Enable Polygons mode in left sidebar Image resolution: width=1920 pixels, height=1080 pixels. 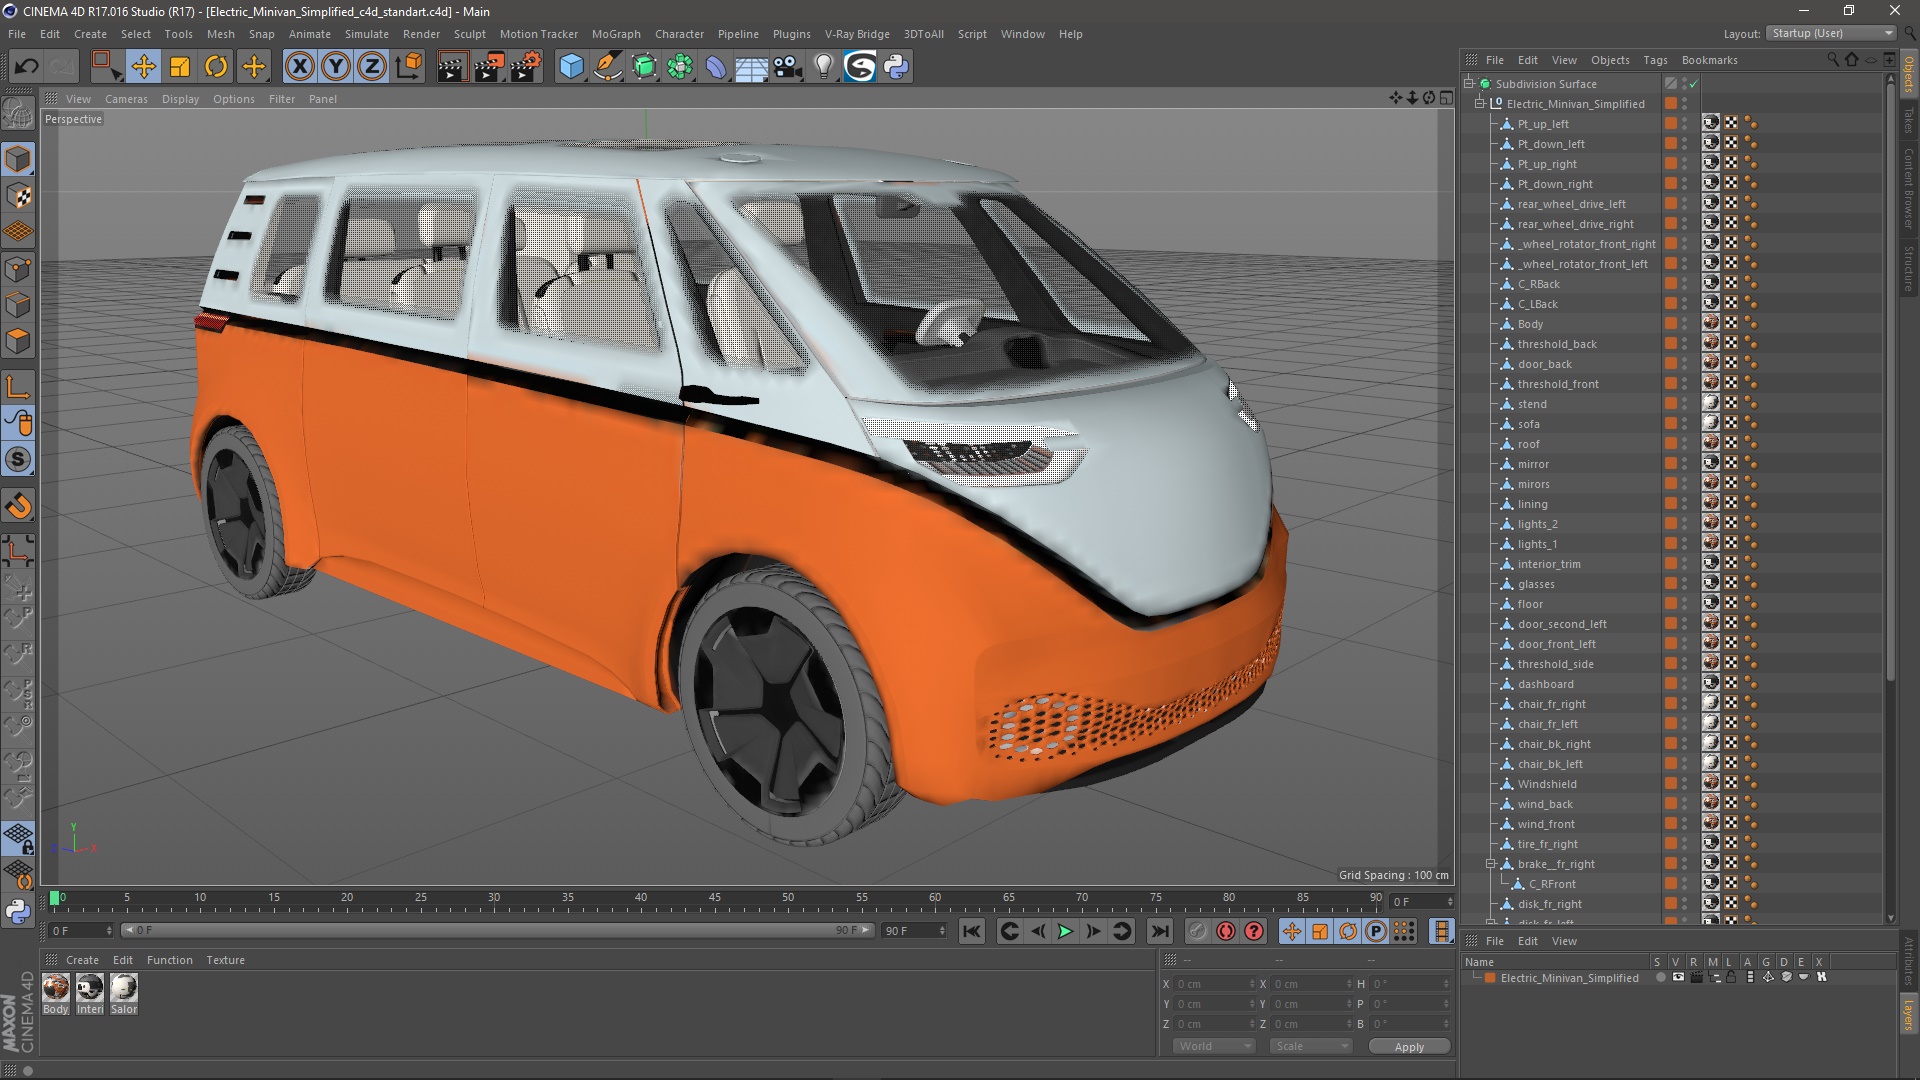pos(18,342)
